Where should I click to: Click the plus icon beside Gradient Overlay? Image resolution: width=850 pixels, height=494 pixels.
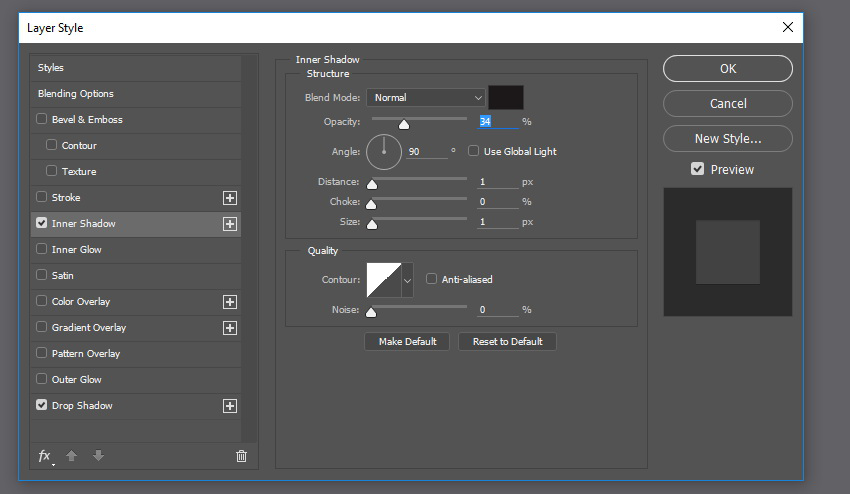coord(230,328)
